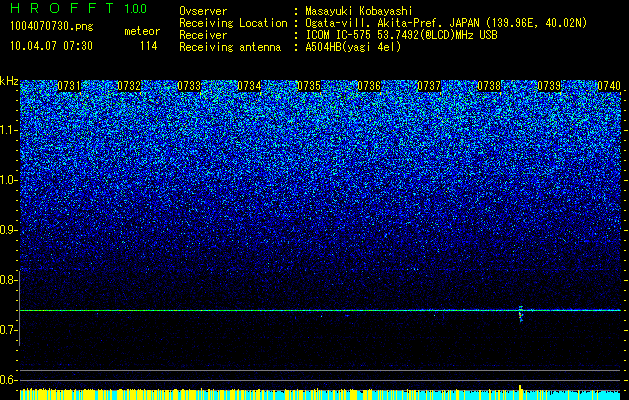Click the 0739 time marker
The image size is (629, 400).
pos(549,86)
